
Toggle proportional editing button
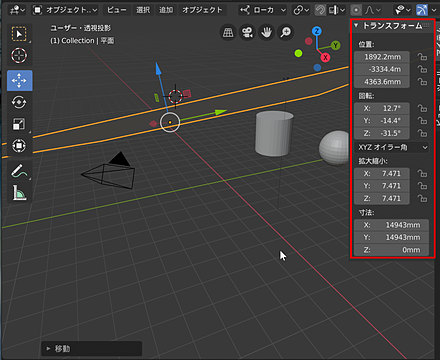(x=356, y=10)
